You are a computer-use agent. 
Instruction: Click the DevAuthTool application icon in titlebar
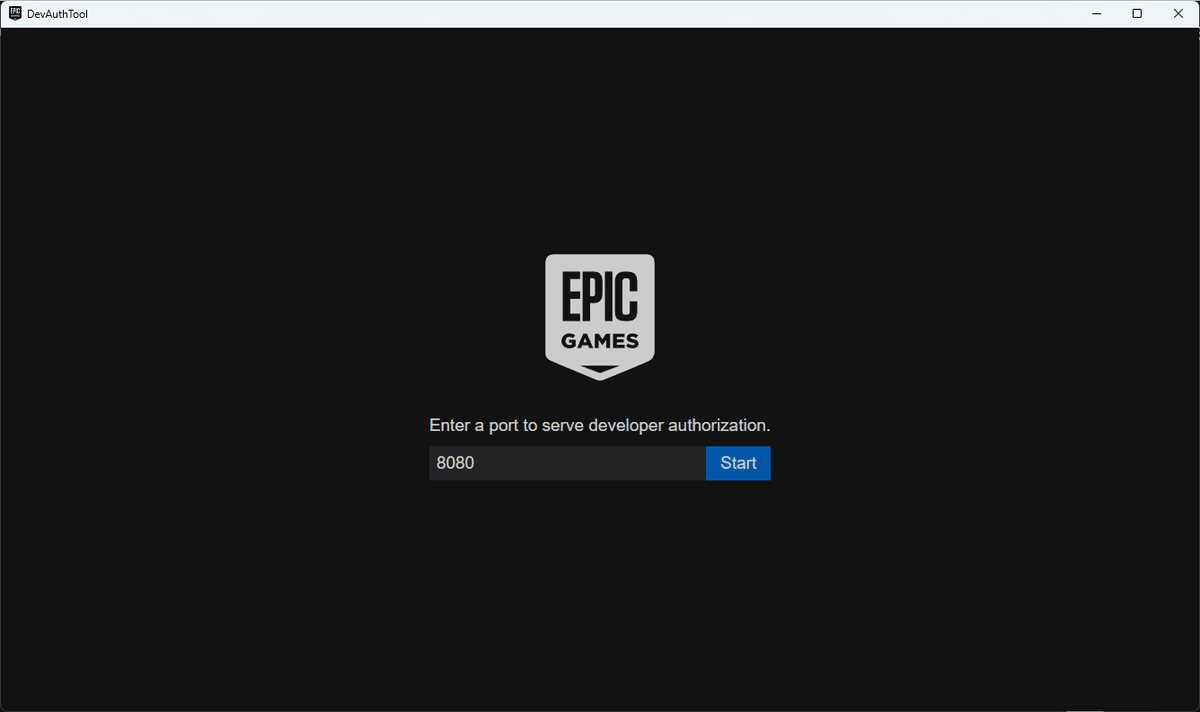(x=13, y=13)
